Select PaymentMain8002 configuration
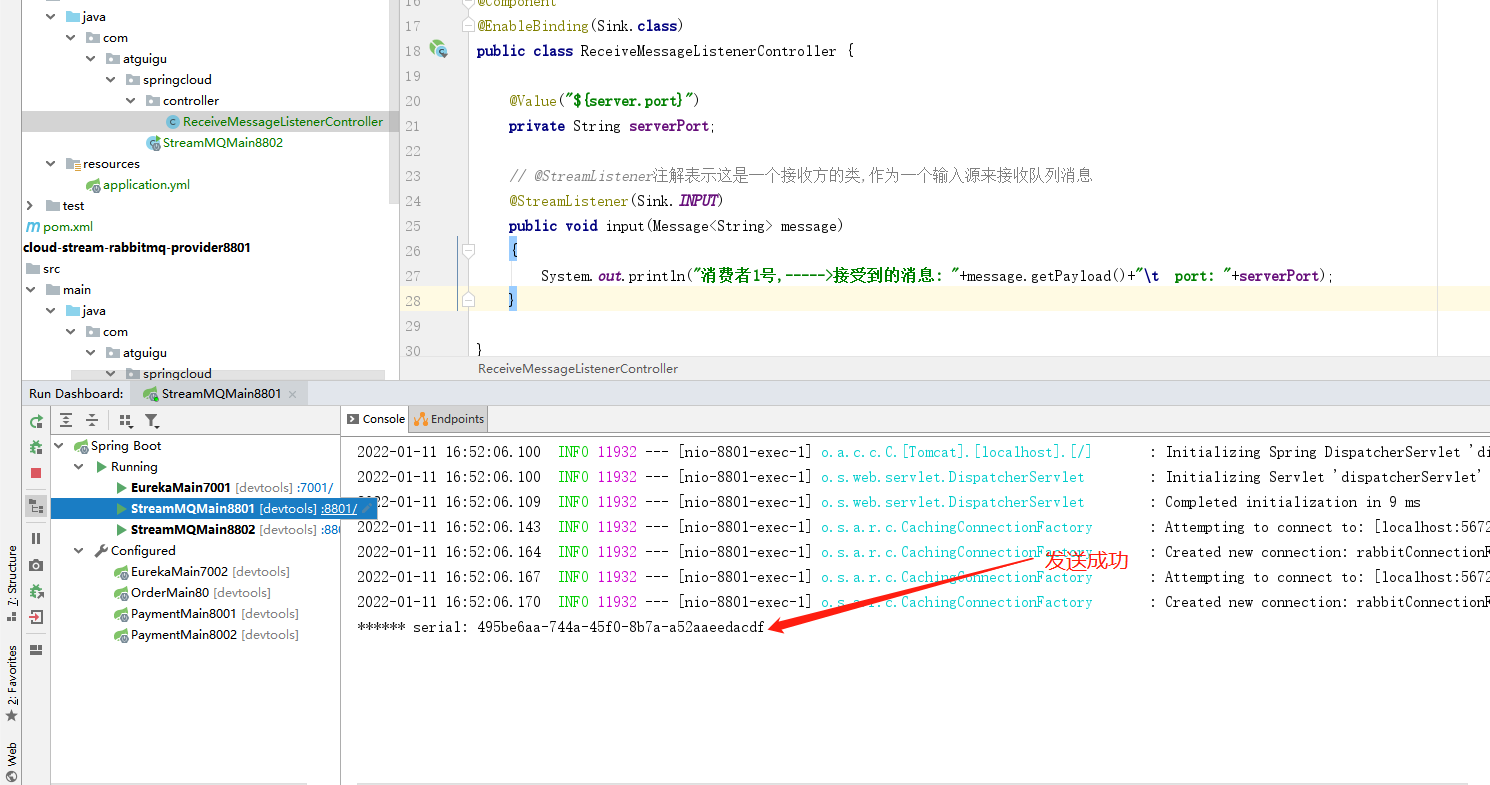Screen dimensions: 1490x785 [x=184, y=635]
